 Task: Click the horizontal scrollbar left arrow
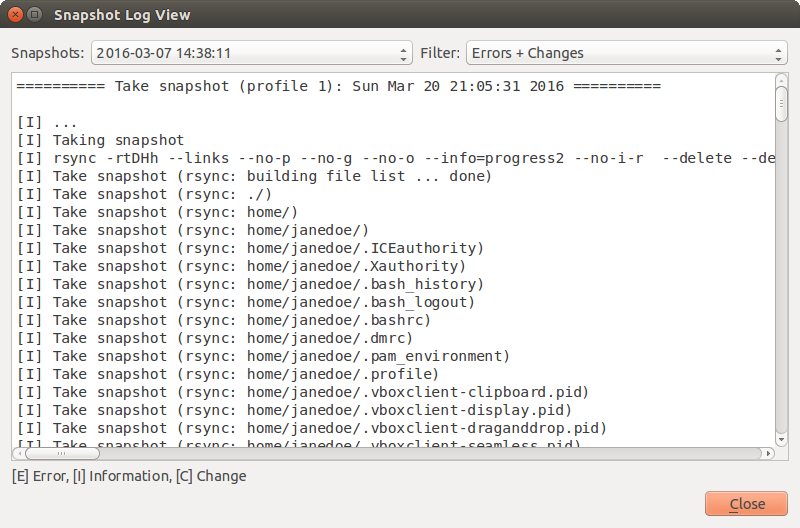coord(19,453)
